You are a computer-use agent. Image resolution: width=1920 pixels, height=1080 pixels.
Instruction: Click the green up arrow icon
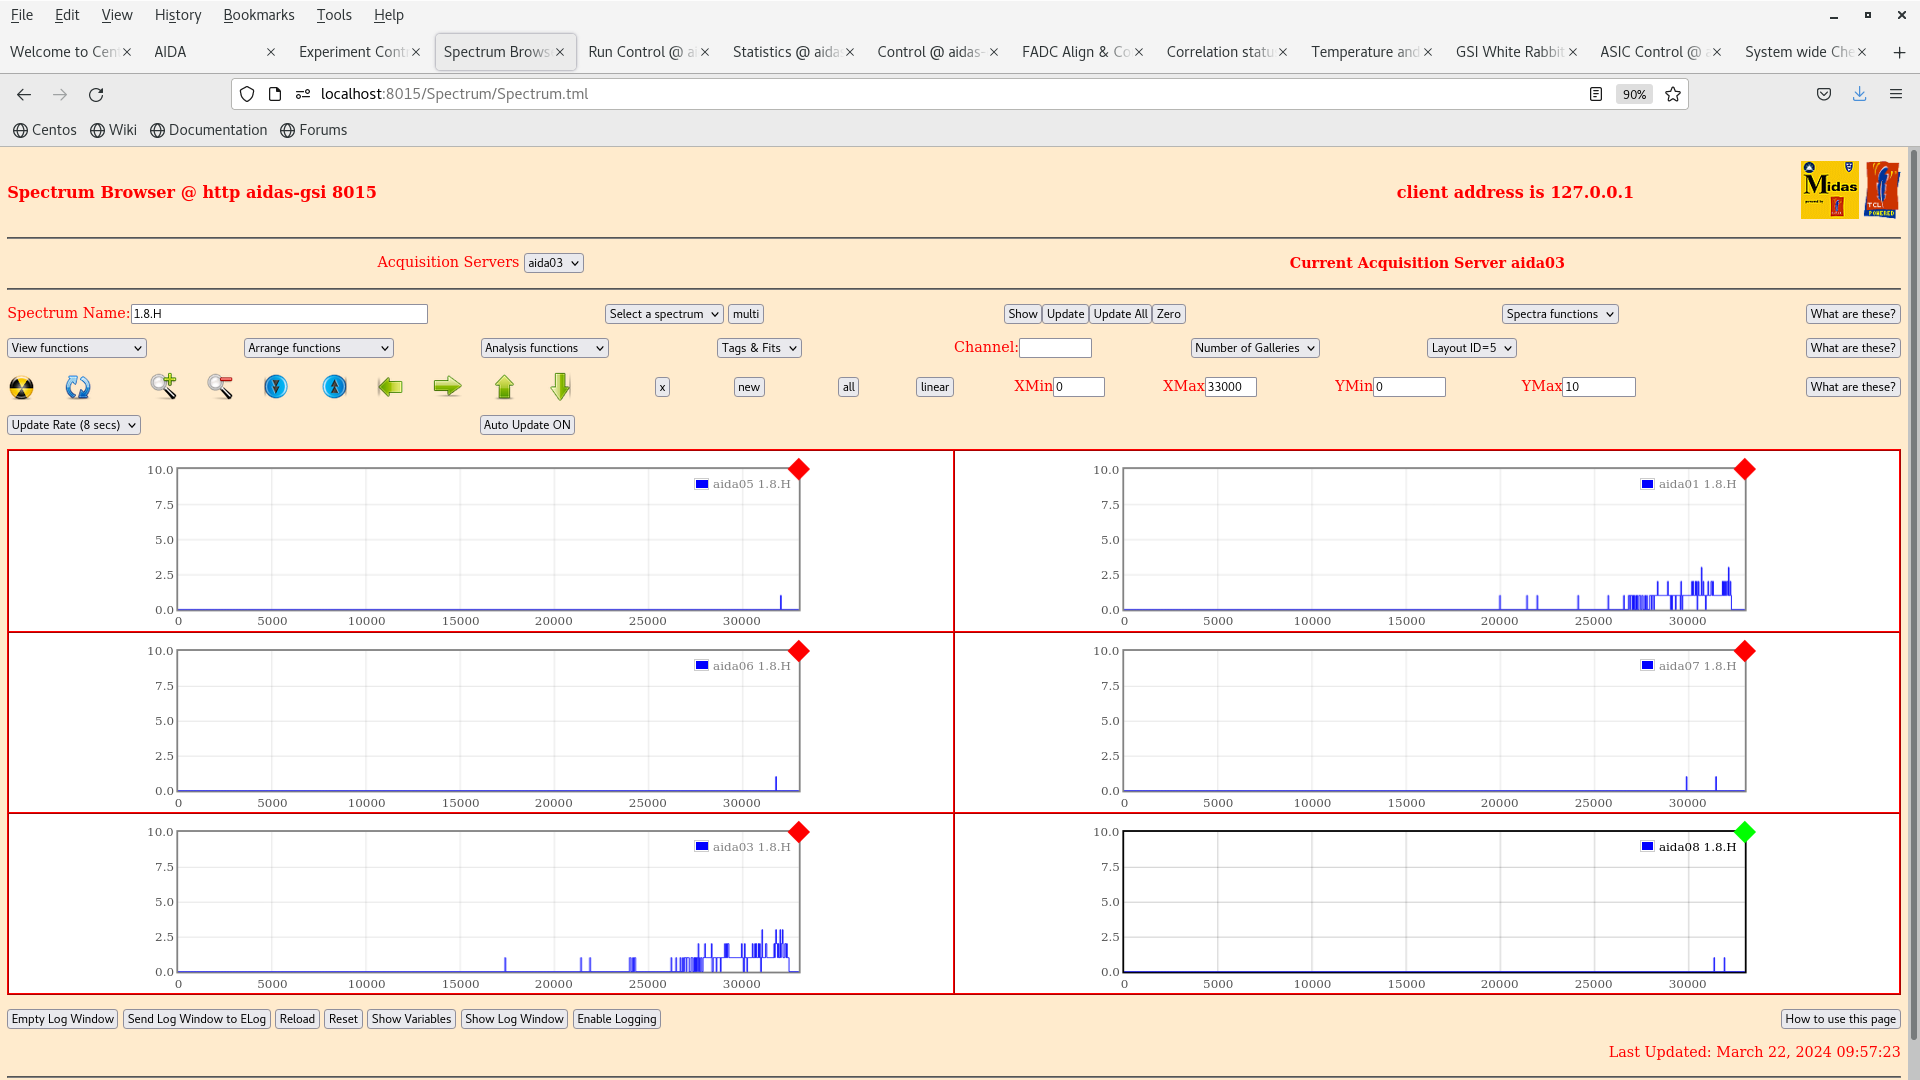(x=504, y=386)
